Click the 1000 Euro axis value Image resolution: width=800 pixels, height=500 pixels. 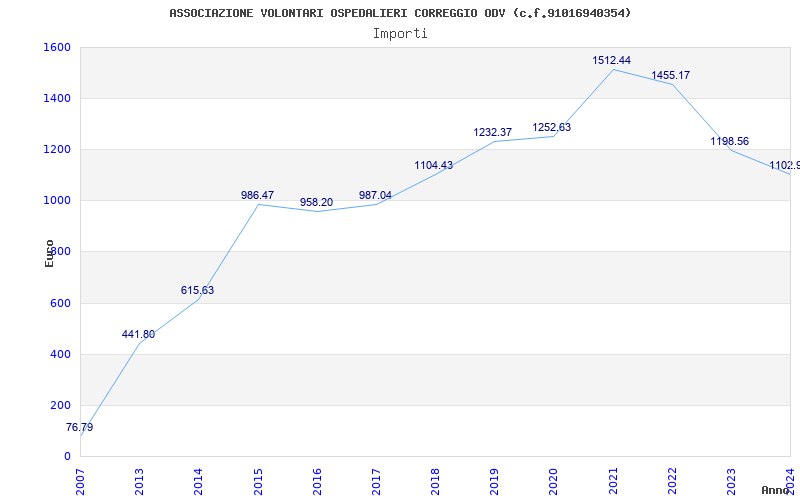tap(57, 201)
